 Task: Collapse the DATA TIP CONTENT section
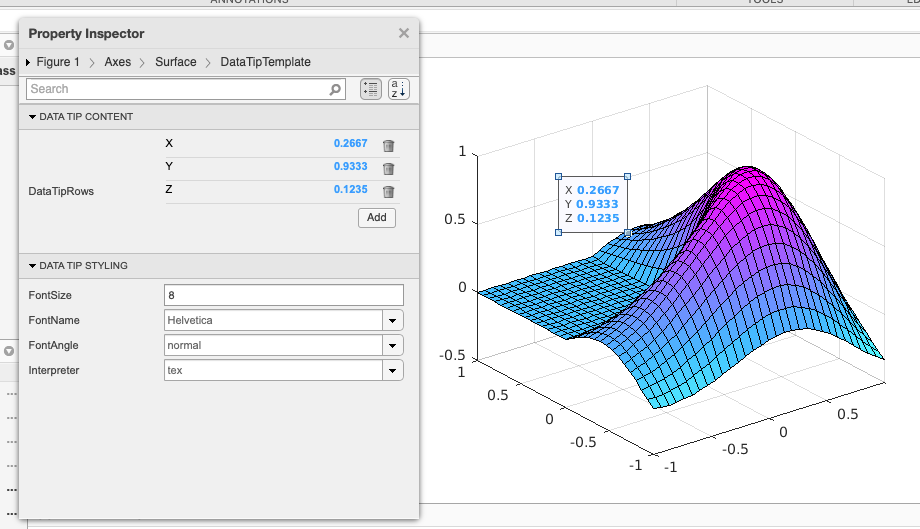click(x=33, y=117)
